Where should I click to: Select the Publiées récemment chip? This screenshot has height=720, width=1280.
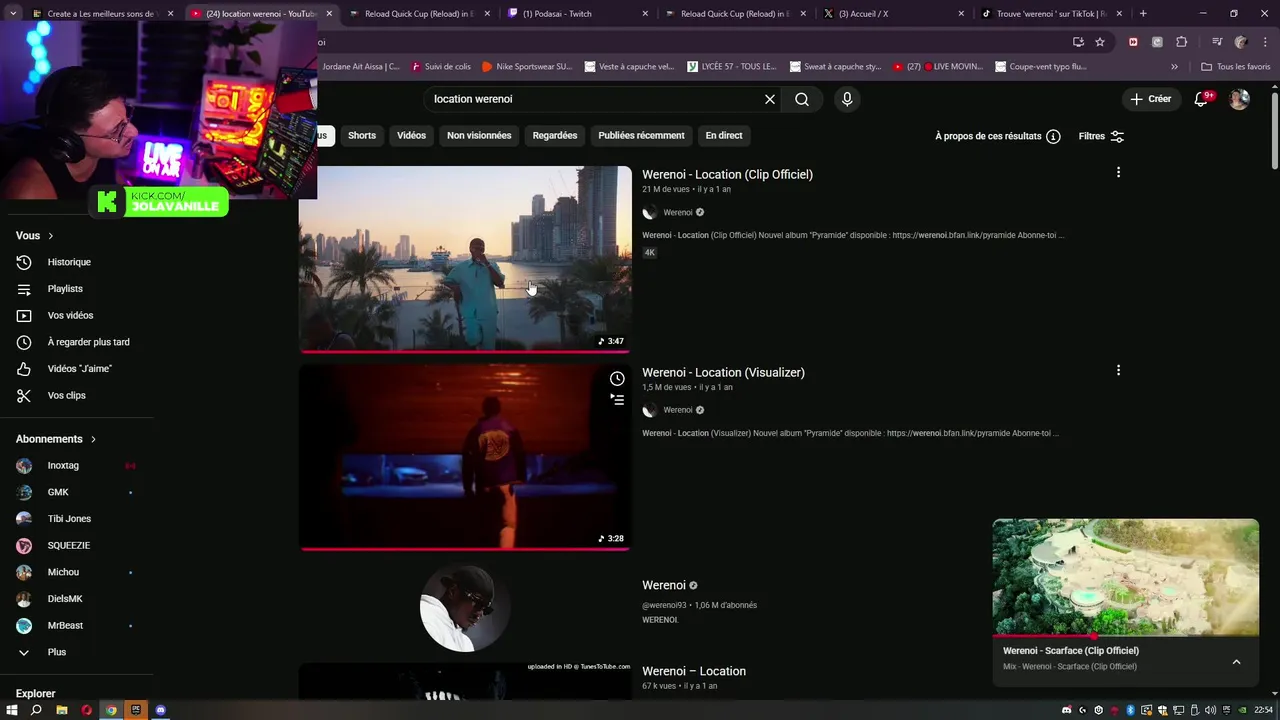(641, 136)
